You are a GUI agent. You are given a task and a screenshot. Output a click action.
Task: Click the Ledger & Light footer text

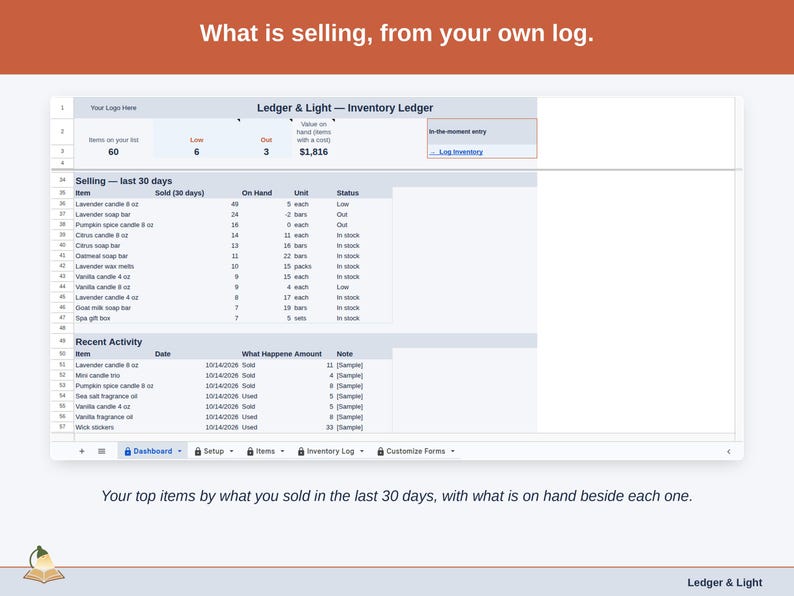tap(725, 583)
